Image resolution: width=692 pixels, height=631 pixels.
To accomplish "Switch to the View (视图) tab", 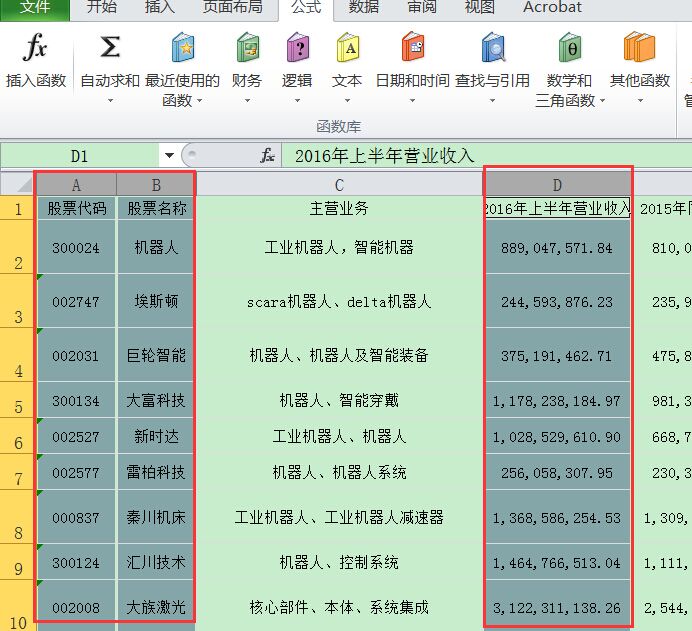I will 480,8.
